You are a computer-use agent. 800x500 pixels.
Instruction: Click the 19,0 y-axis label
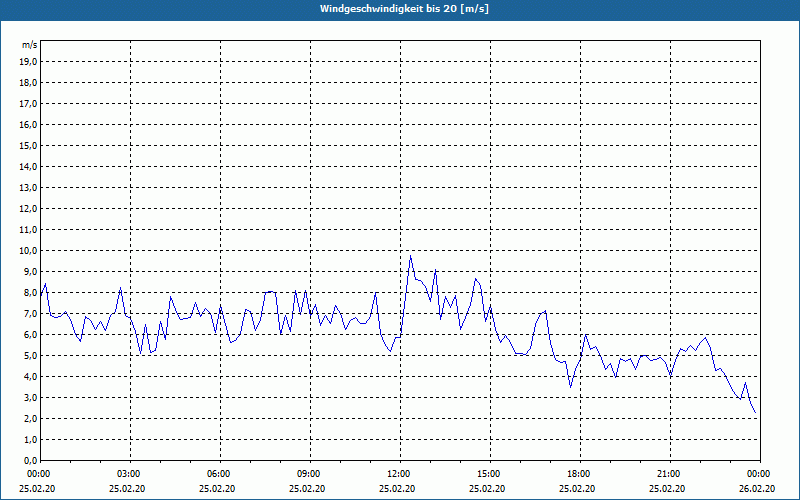point(29,62)
